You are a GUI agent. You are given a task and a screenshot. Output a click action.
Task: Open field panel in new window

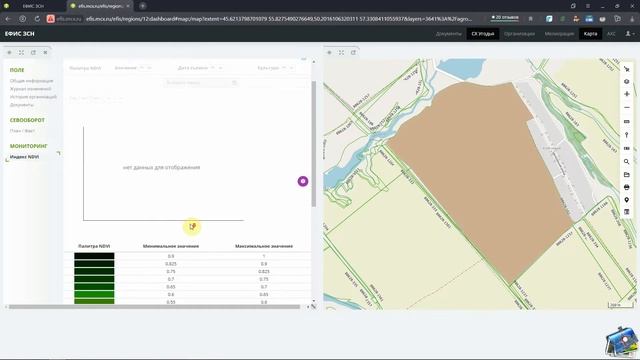[33, 52]
